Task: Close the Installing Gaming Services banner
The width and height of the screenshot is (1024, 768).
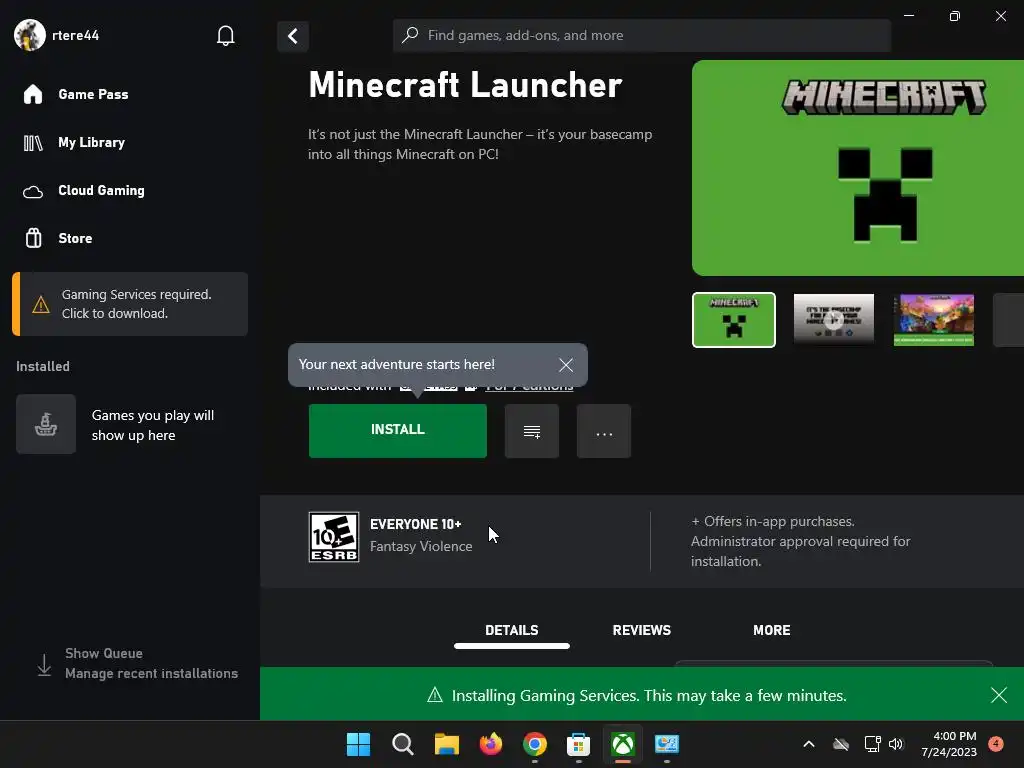Action: pos(998,695)
